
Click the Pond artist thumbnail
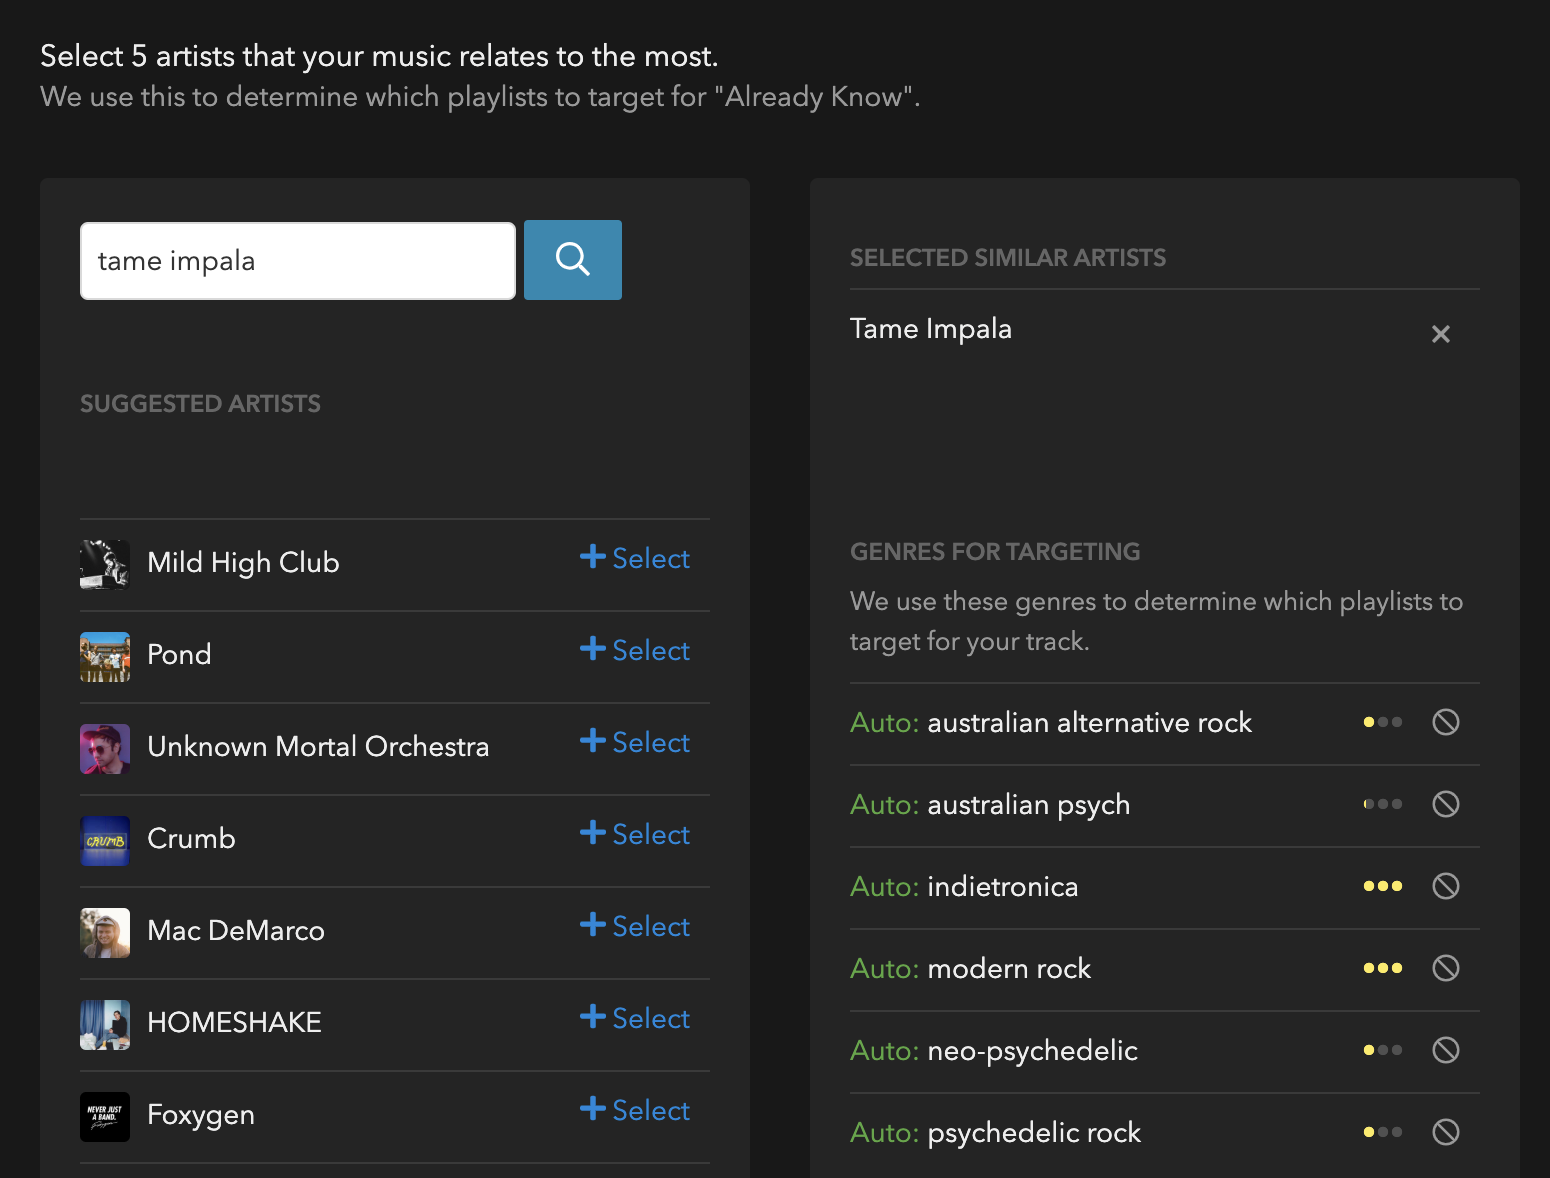[105, 657]
